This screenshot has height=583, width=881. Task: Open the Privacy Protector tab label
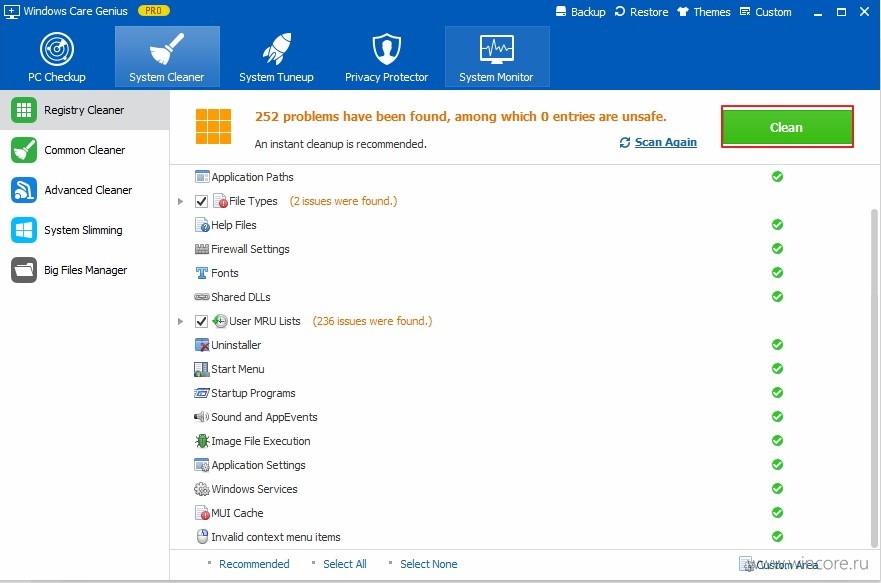point(387,77)
